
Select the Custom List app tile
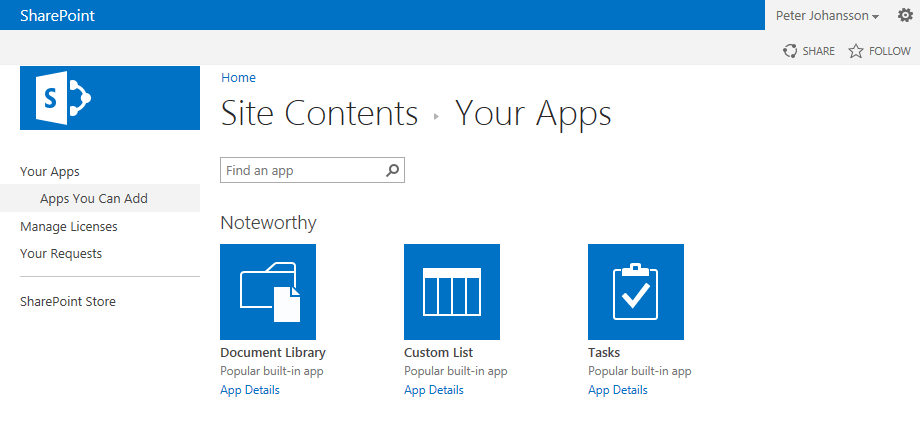[452, 292]
